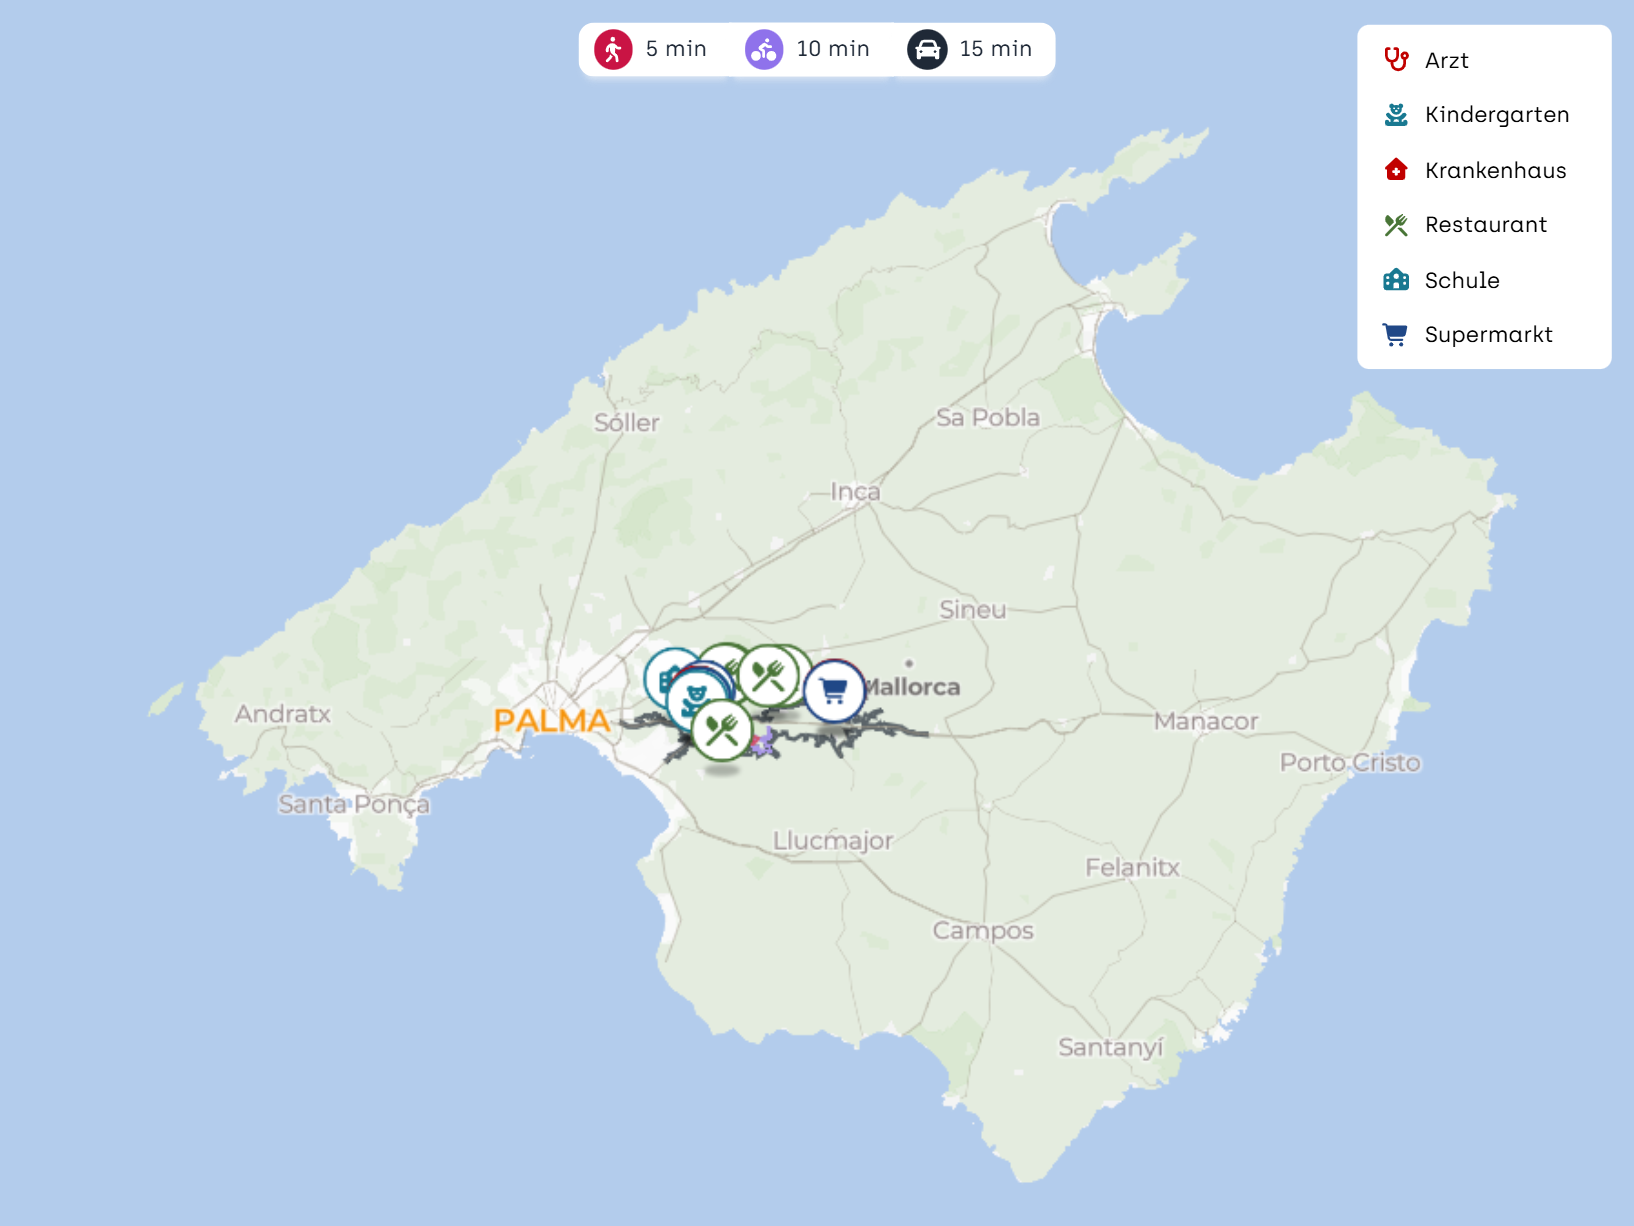Image resolution: width=1634 pixels, height=1226 pixels.
Task: Open the supermarket cart marker on map
Action: tap(834, 691)
